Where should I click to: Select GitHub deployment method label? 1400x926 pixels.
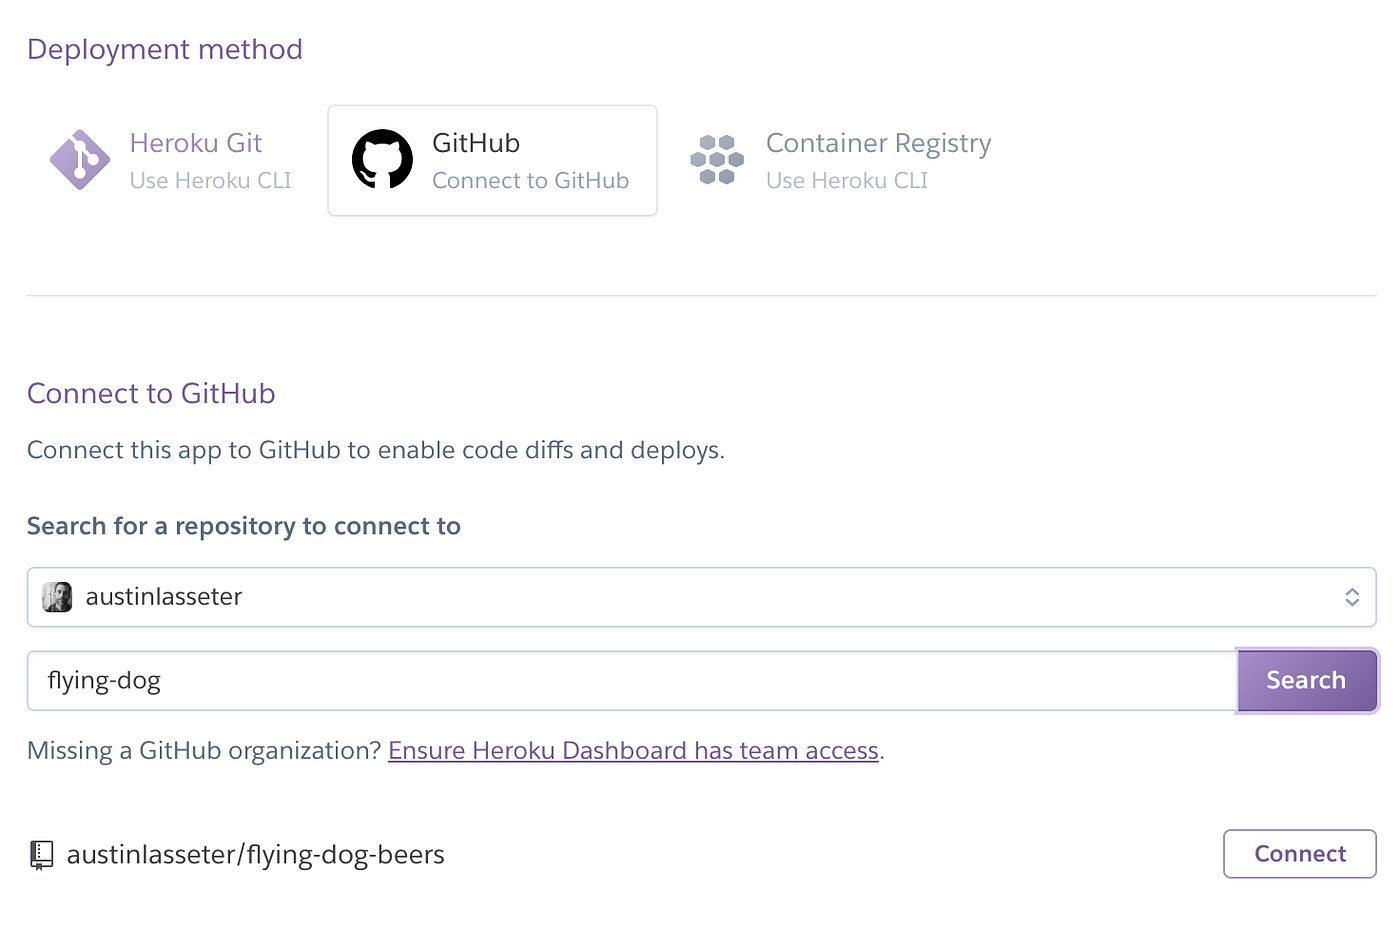pos(476,143)
